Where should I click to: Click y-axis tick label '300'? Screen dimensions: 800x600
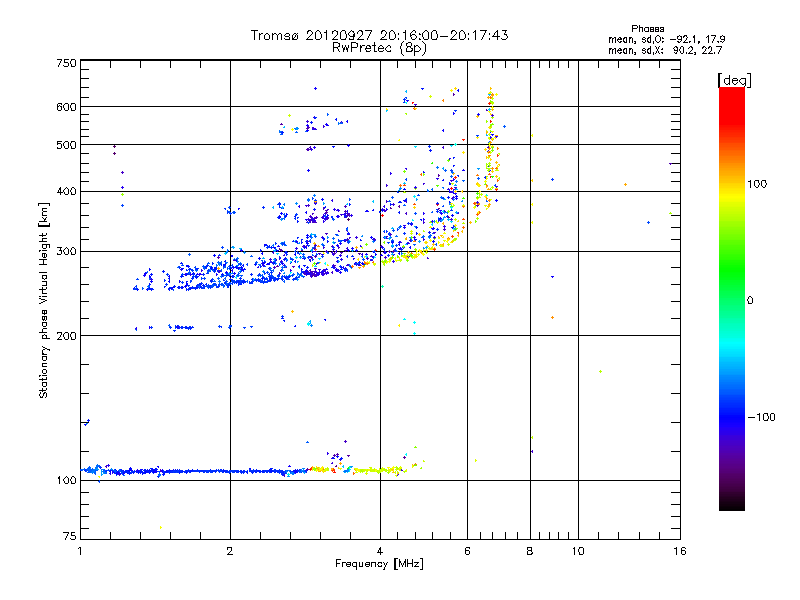pos(66,252)
